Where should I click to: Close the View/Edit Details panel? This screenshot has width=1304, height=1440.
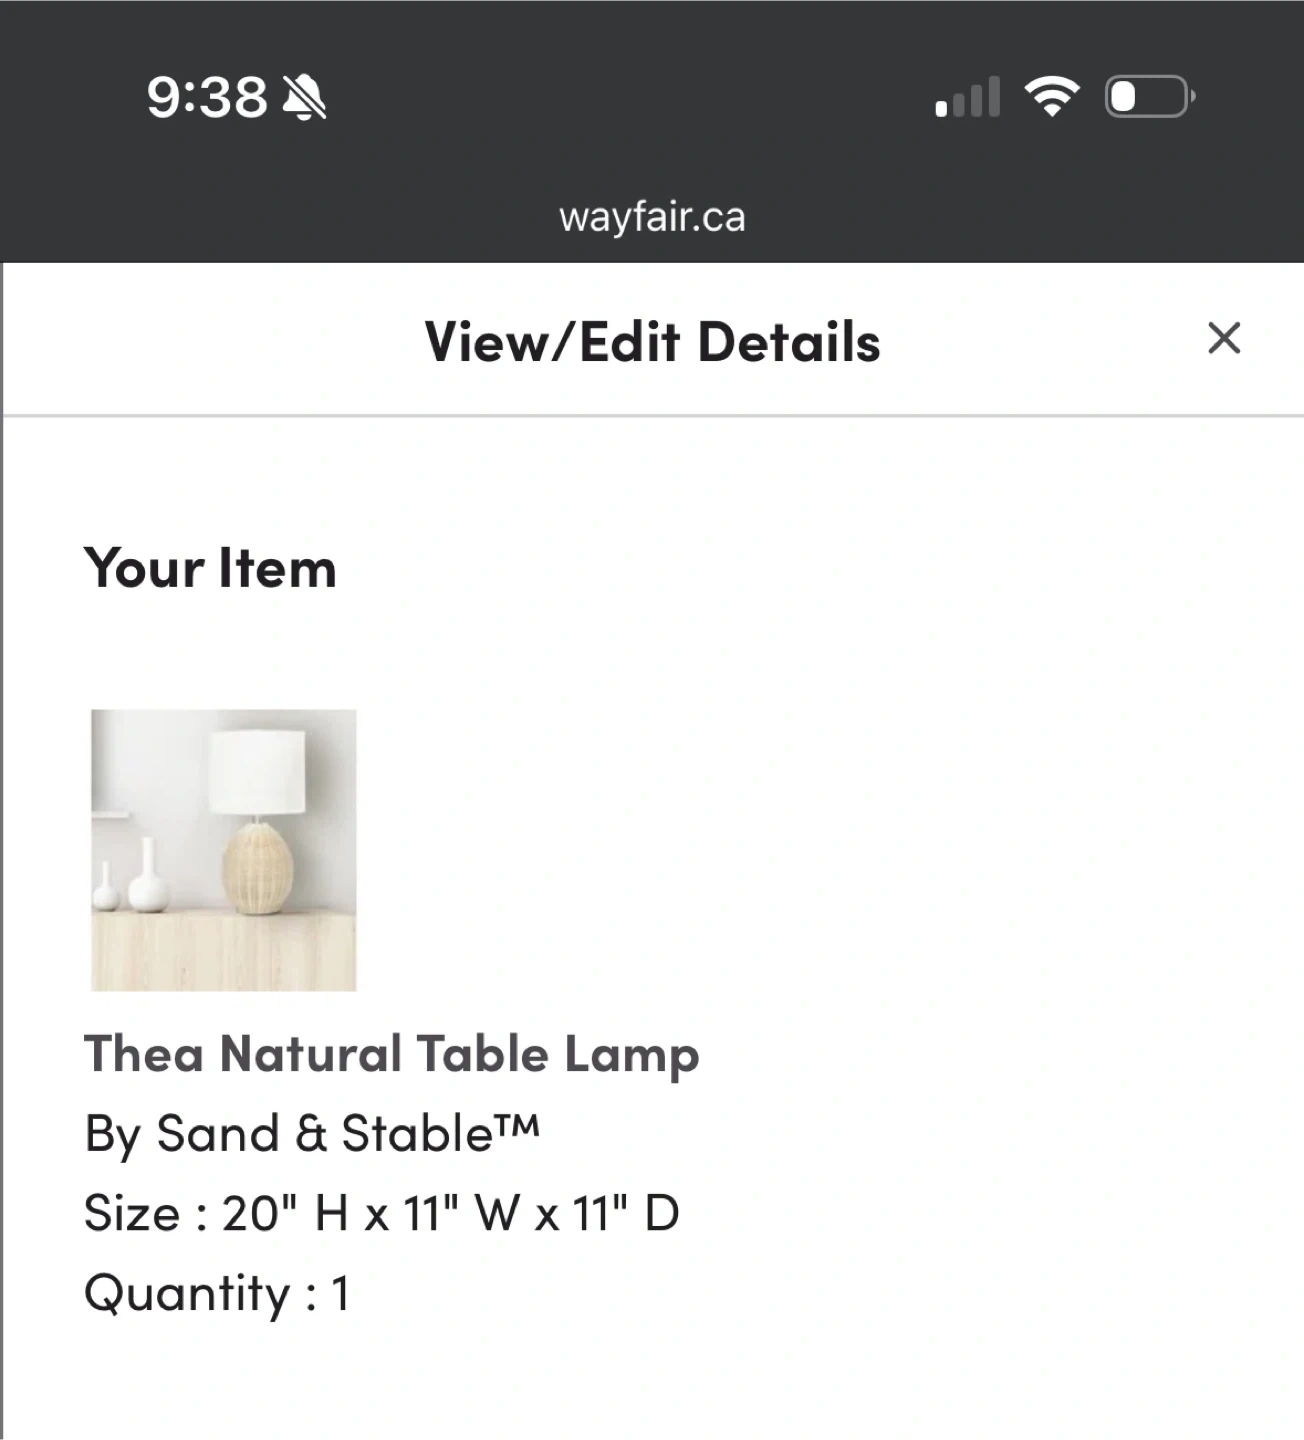click(x=1223, y=339)
